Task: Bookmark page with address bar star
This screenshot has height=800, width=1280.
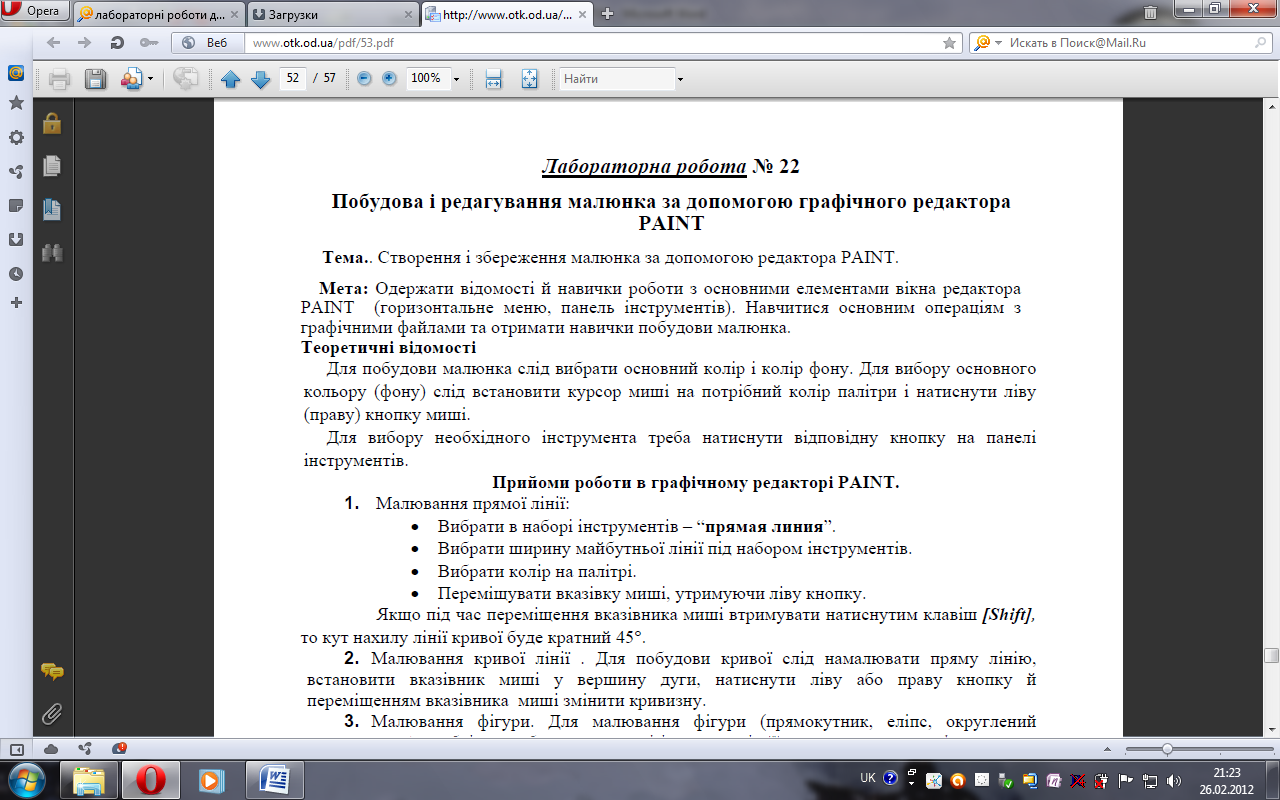Action: click(x=949, y=43)
